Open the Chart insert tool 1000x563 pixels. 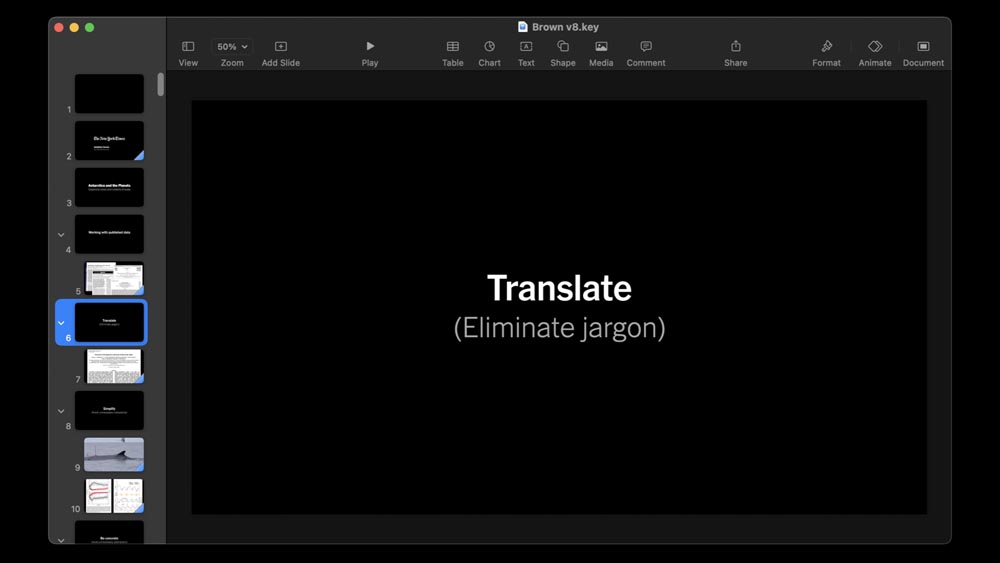[x=489, y=47]
